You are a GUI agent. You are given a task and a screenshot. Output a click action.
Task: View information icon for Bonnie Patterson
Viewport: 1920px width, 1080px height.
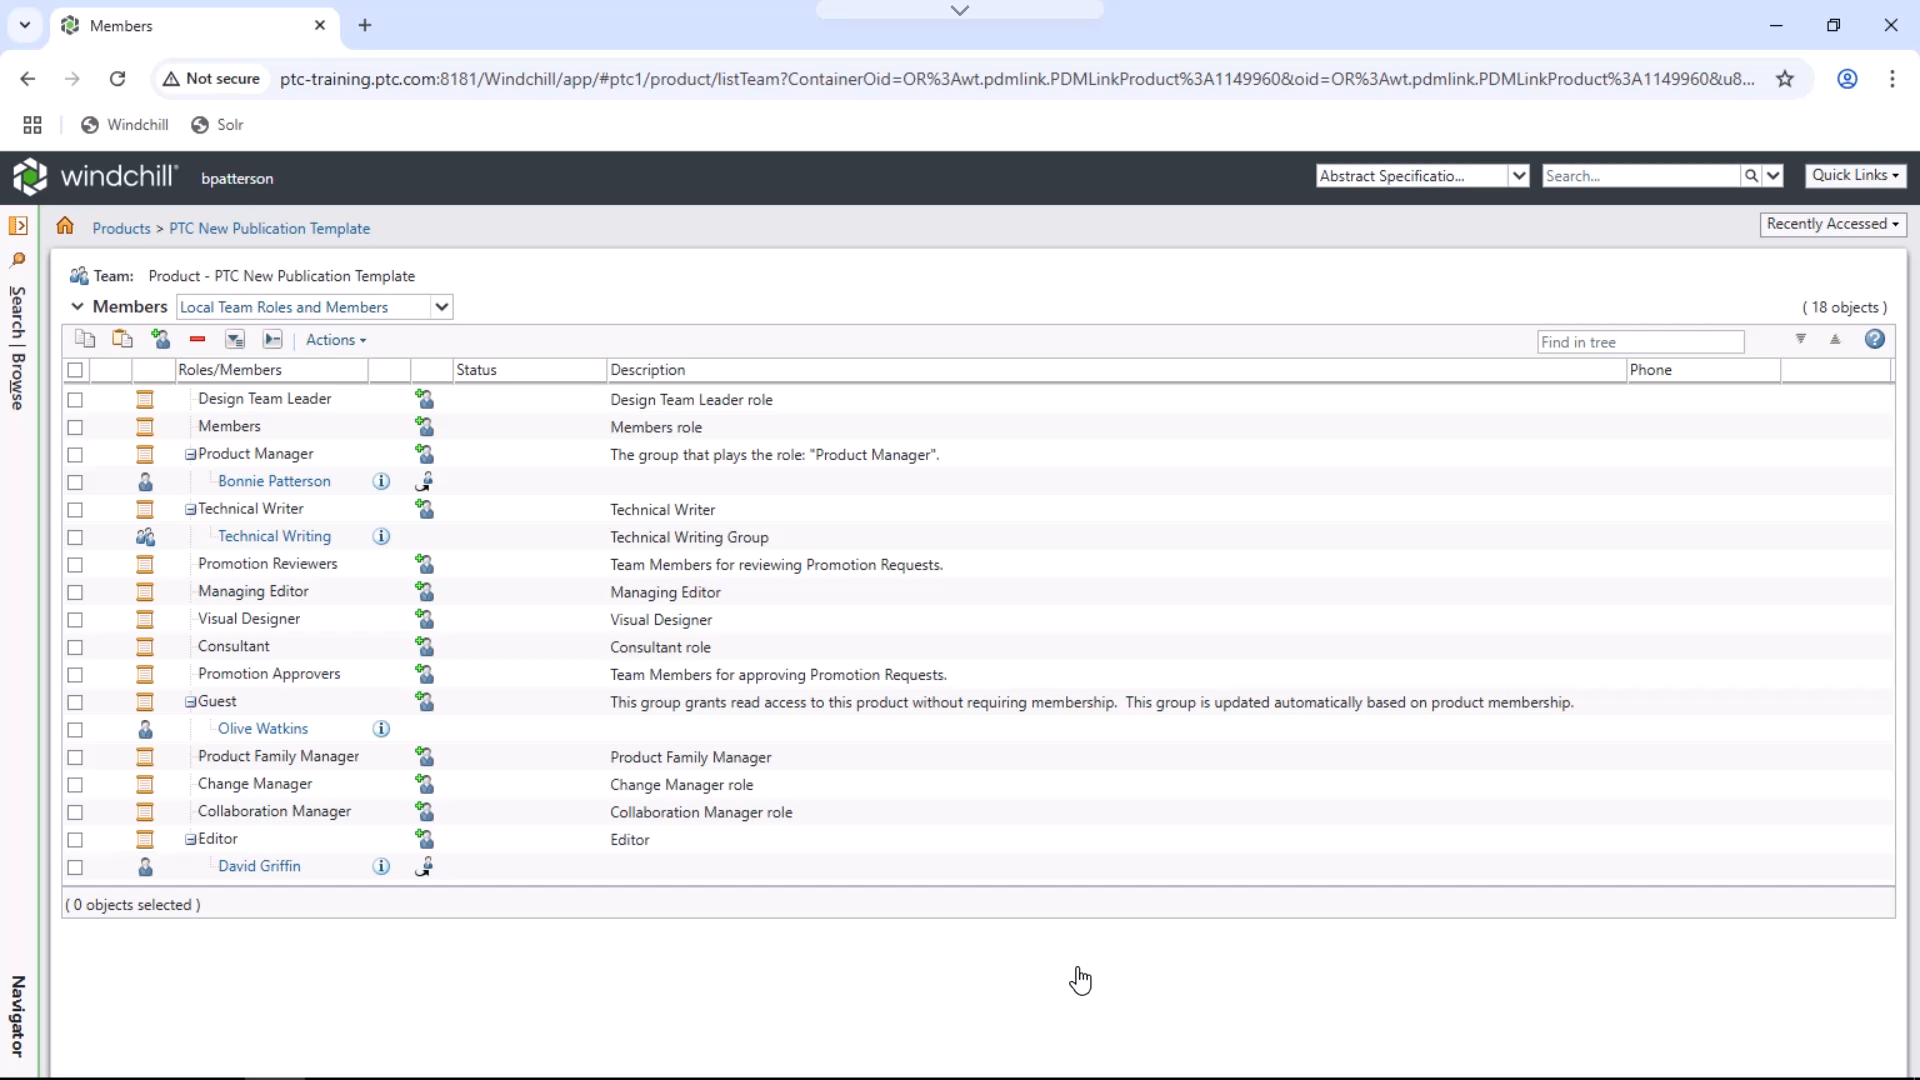click(x=381, y=481)
